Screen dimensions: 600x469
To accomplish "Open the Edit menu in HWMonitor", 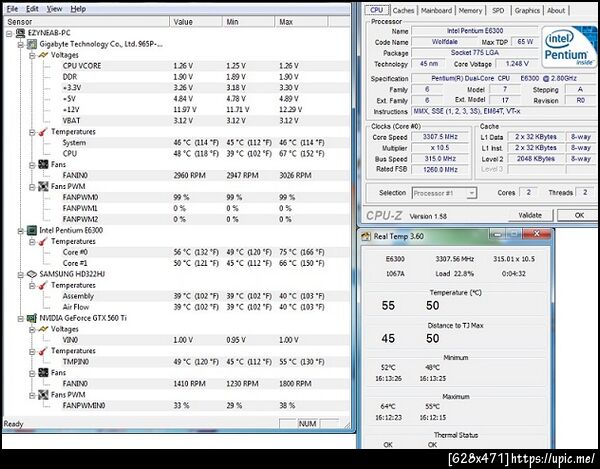I will pyautogui.click(x=32, y=9).
